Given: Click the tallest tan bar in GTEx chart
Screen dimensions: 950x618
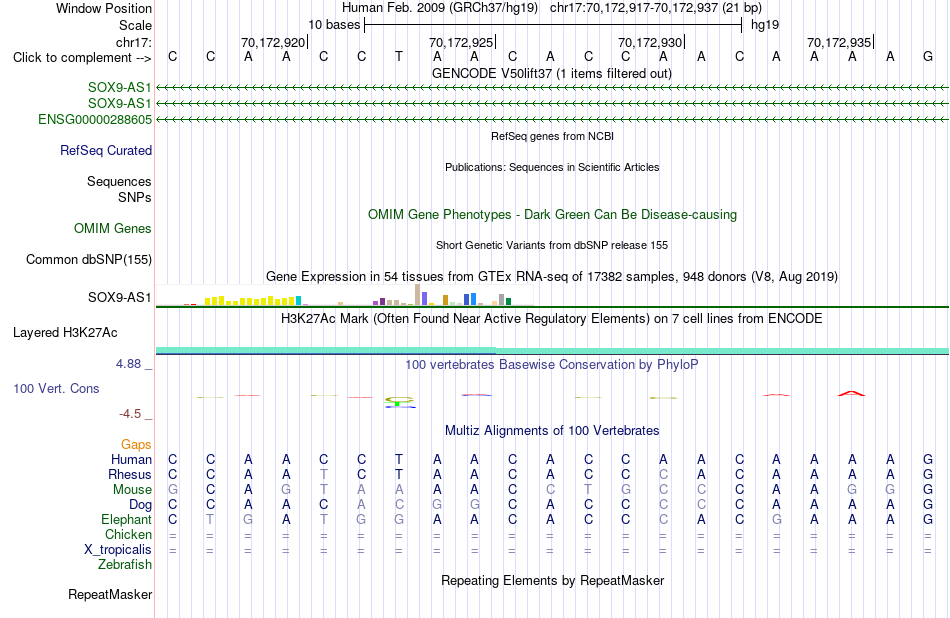Looking at the screenshot, I should click(x=417, y=294).
